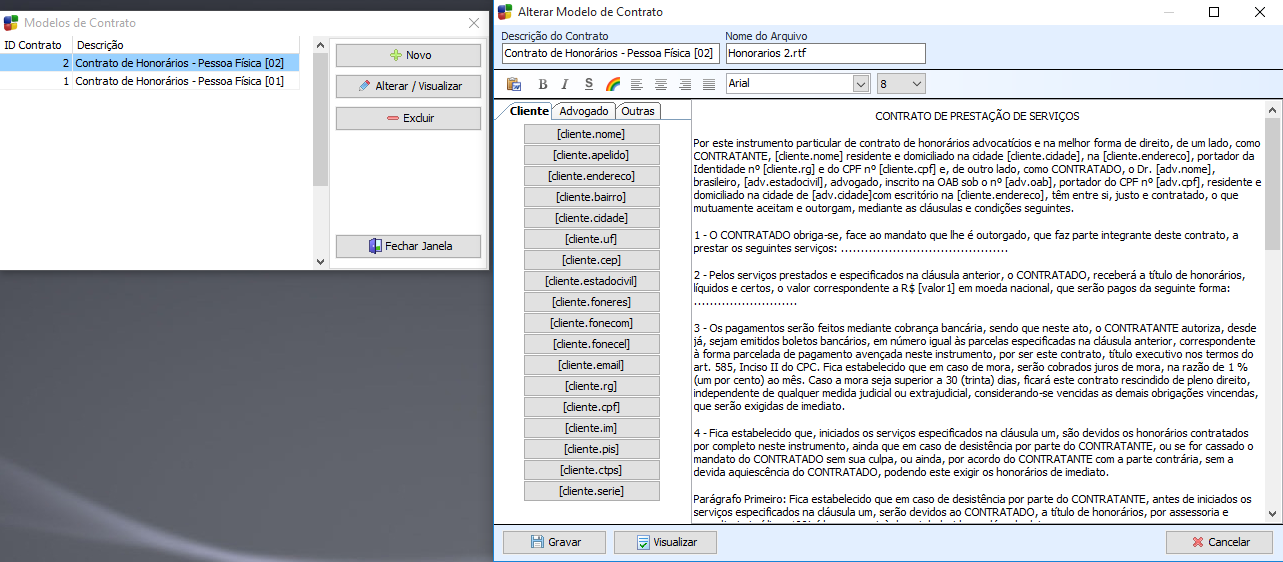Insert the [cliente.endereco] field
The image size is (1283, 562).
point(591,176)
